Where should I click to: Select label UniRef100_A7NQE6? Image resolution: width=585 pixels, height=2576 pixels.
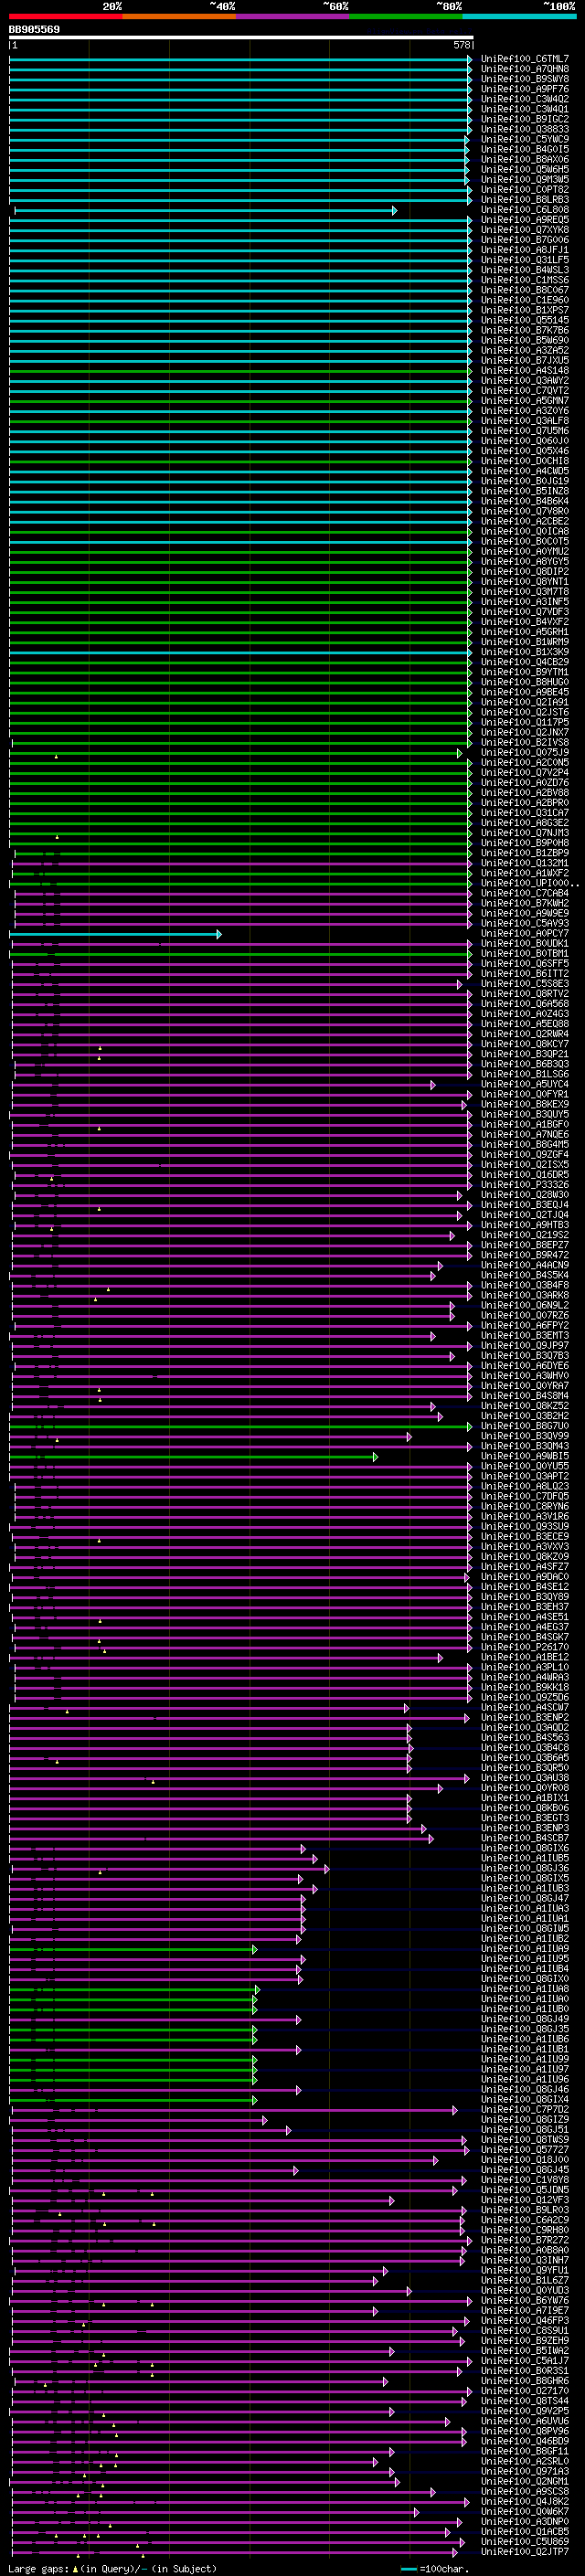point(525,1135)
